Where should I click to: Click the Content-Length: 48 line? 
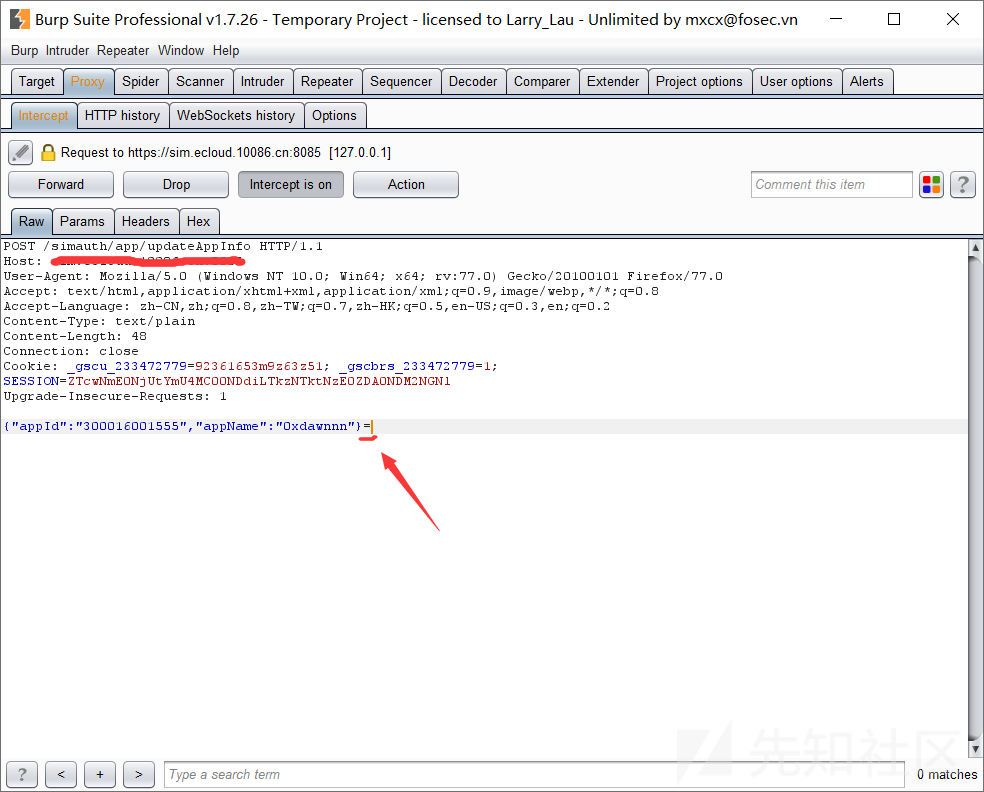coord(75,336)
